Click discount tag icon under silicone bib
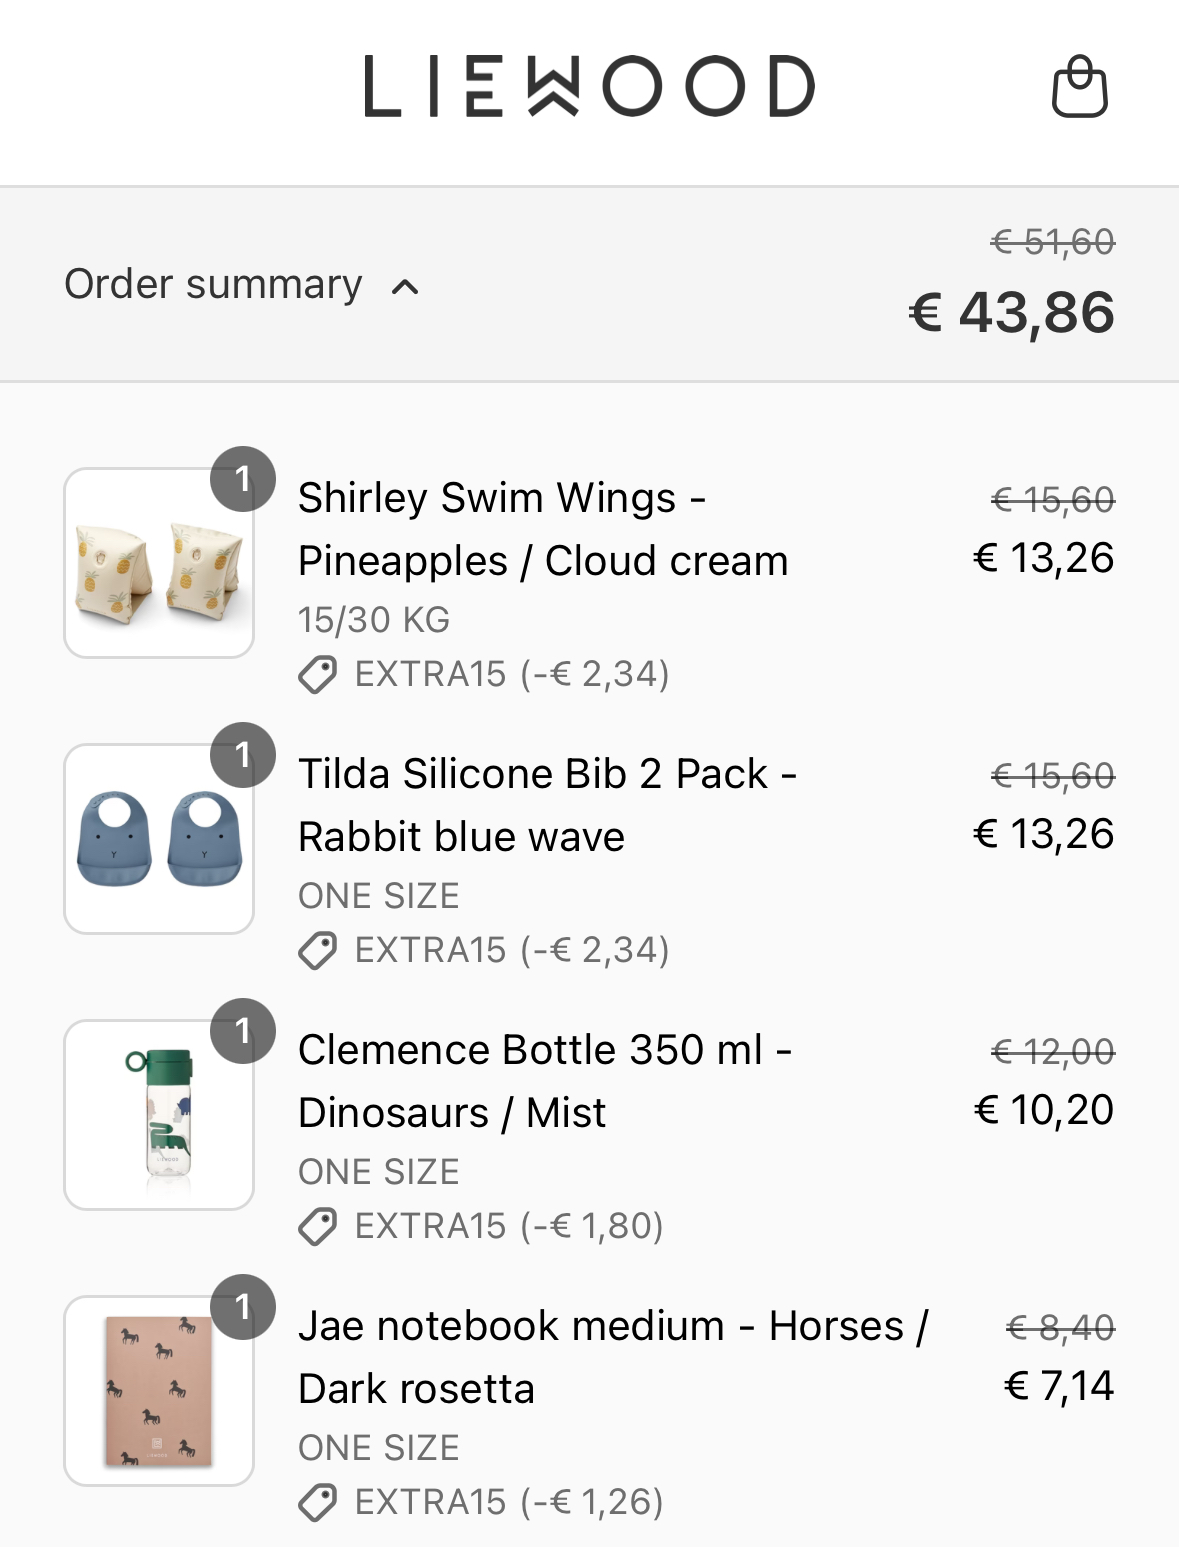 pyautogui.click(x=318, y=951)
